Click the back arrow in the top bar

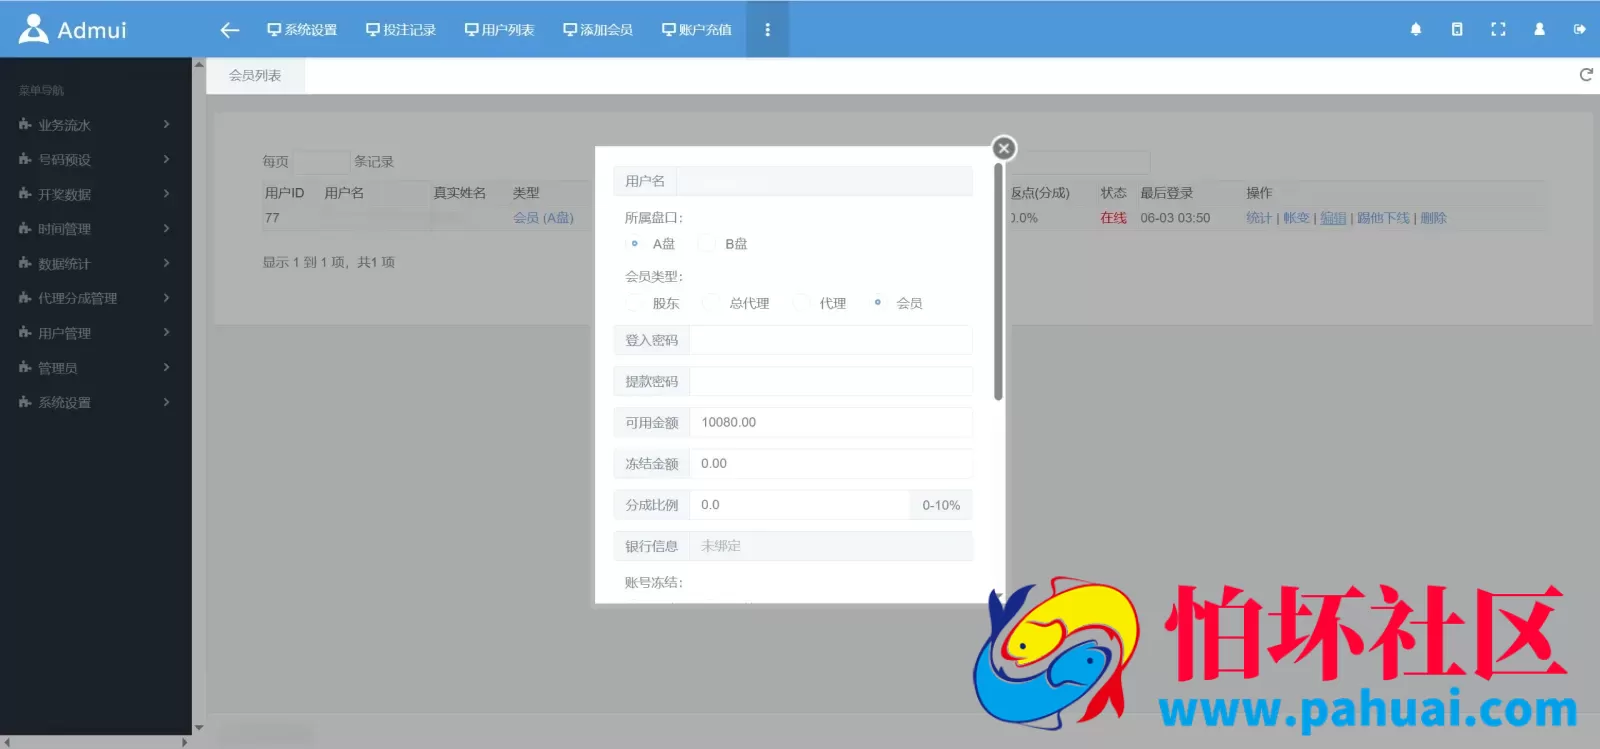coord(230,30)
